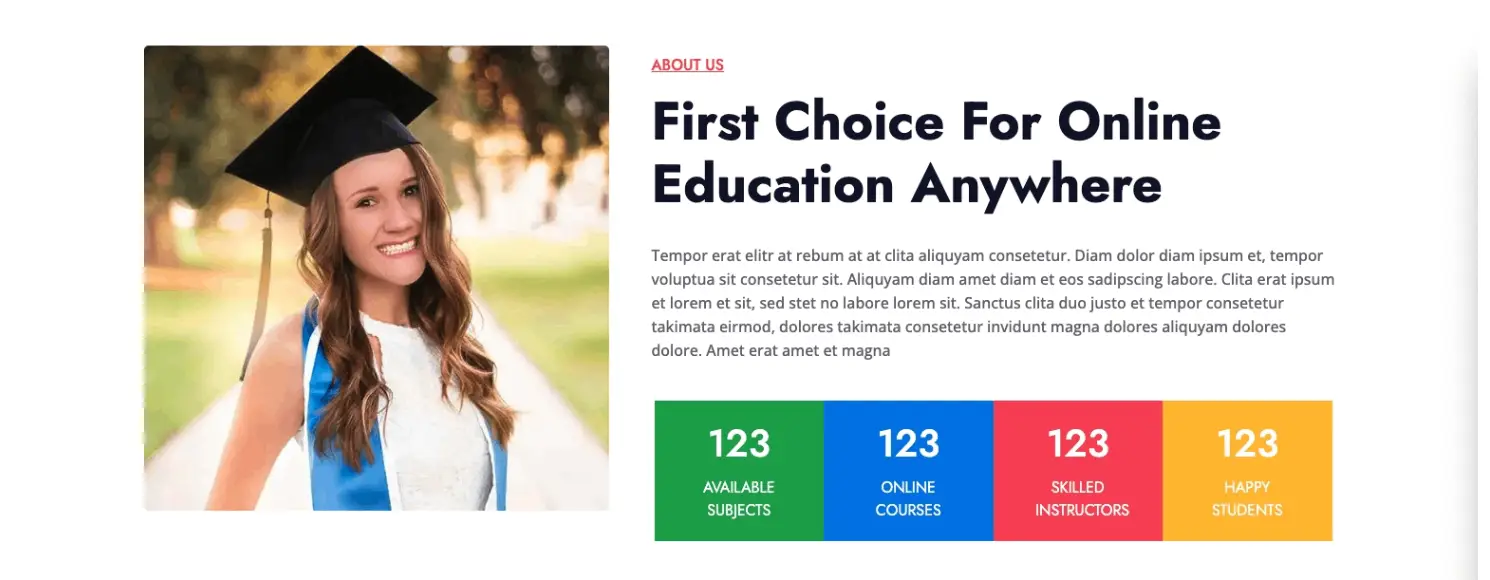Click the 123 counter in the yellow box

tap(1247, 443)
